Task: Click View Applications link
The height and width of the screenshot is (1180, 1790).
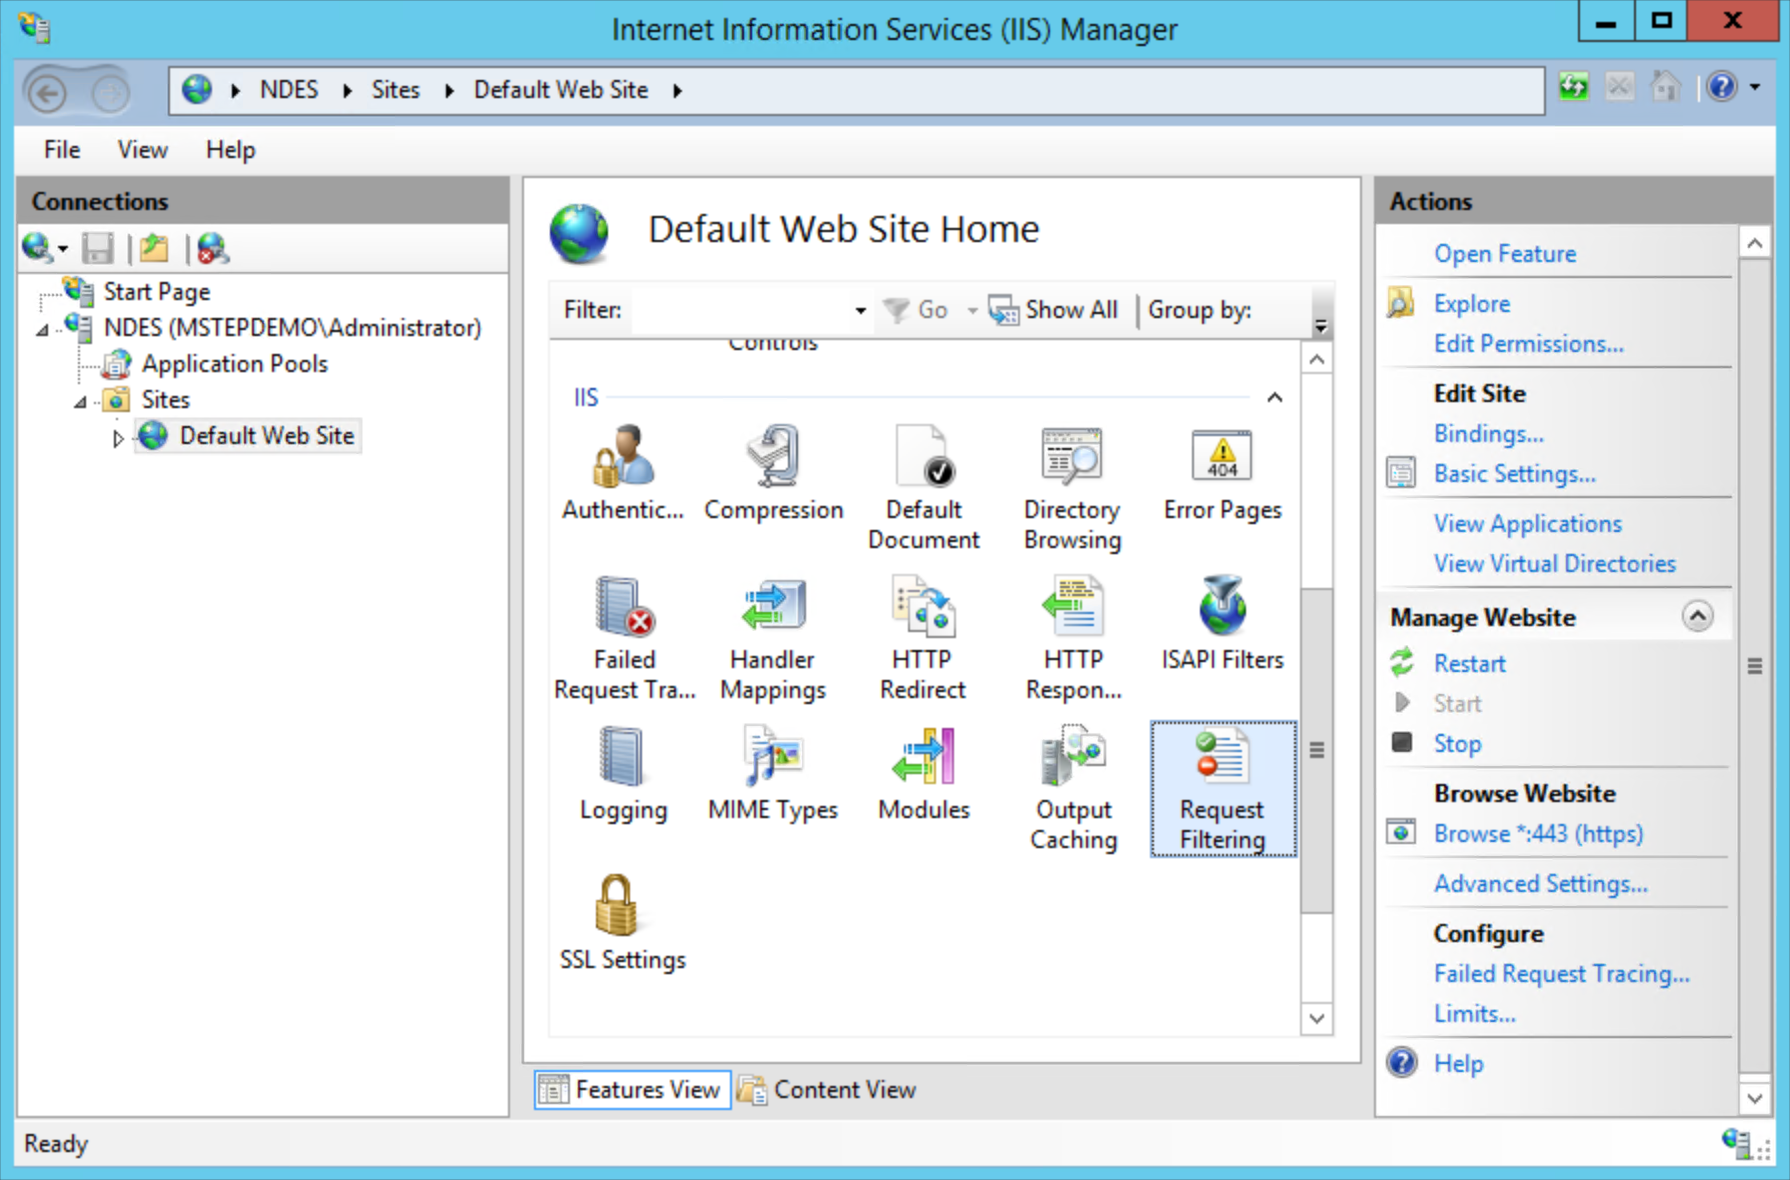Action: pos(1528,524)
